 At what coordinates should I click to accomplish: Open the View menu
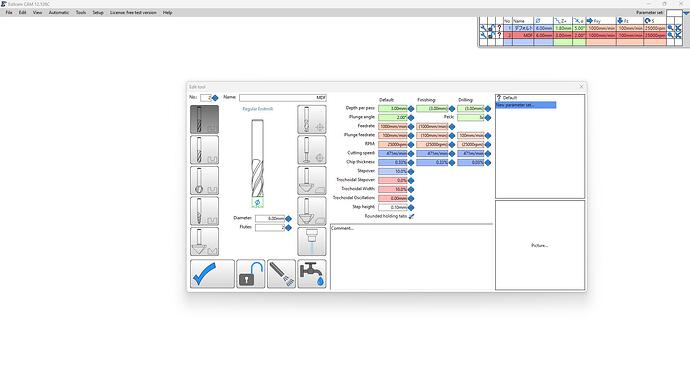[x=37, y=13]
